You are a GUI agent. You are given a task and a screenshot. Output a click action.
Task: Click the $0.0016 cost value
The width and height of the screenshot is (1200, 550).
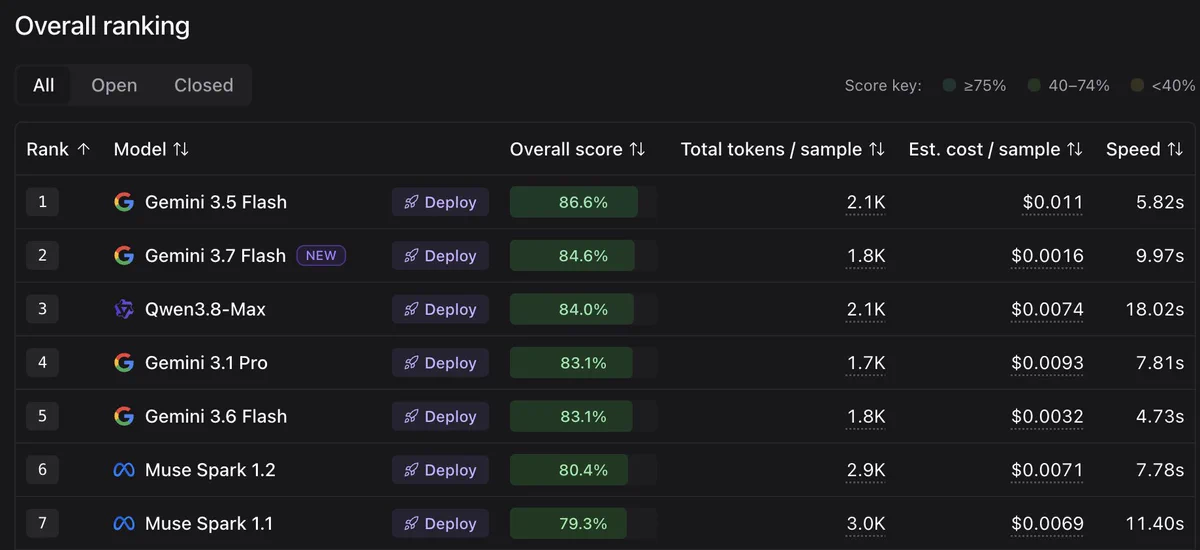click(x=1047, y=256)
